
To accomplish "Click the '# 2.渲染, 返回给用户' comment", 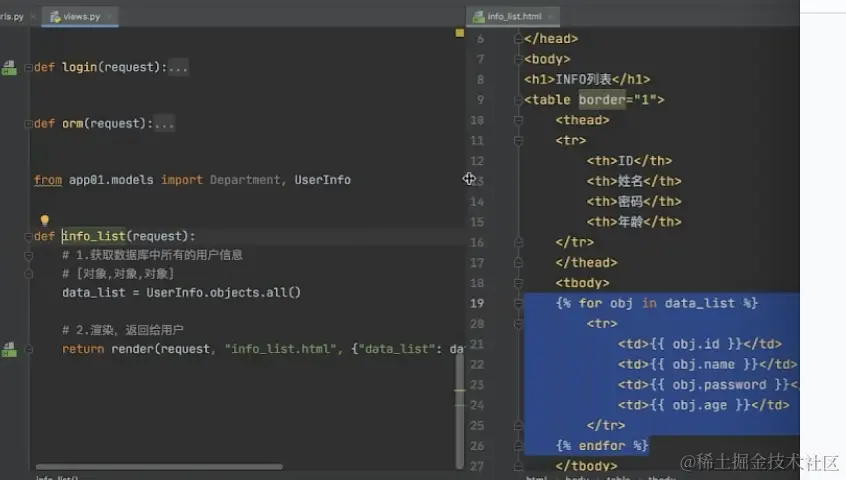I will (122, 330).
